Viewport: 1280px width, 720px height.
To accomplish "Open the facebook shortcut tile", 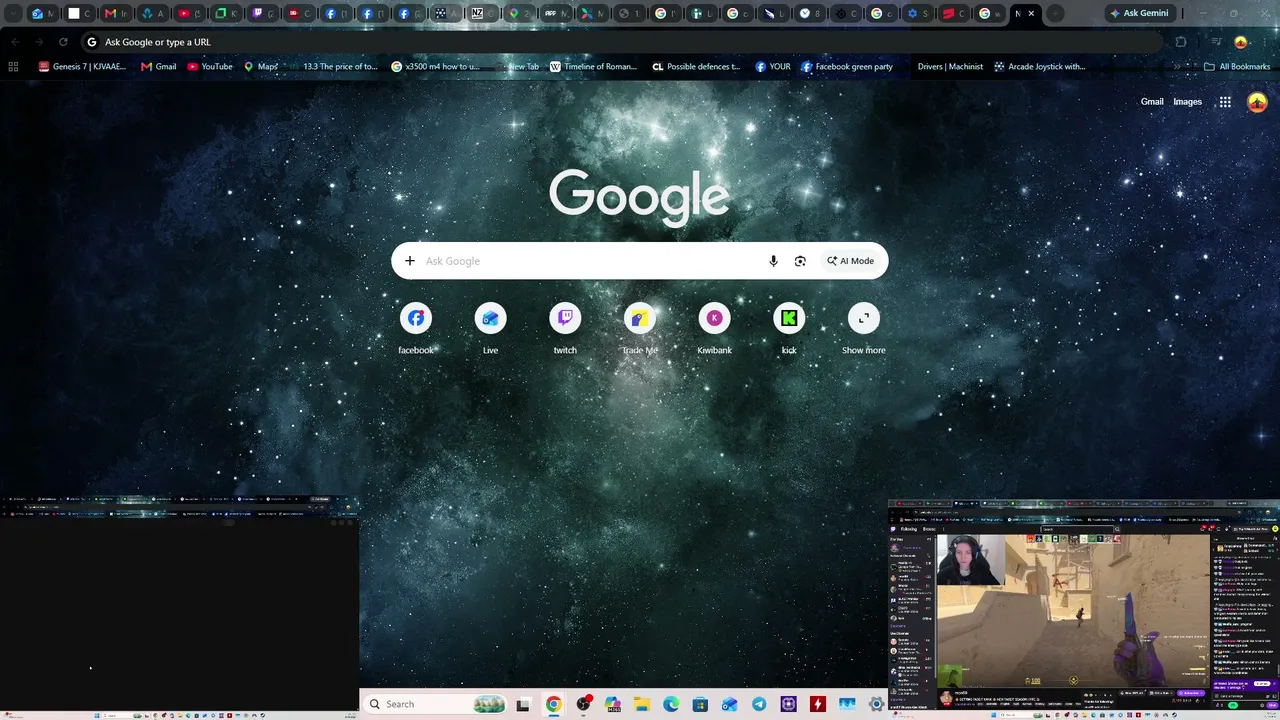I will [416, 329].
